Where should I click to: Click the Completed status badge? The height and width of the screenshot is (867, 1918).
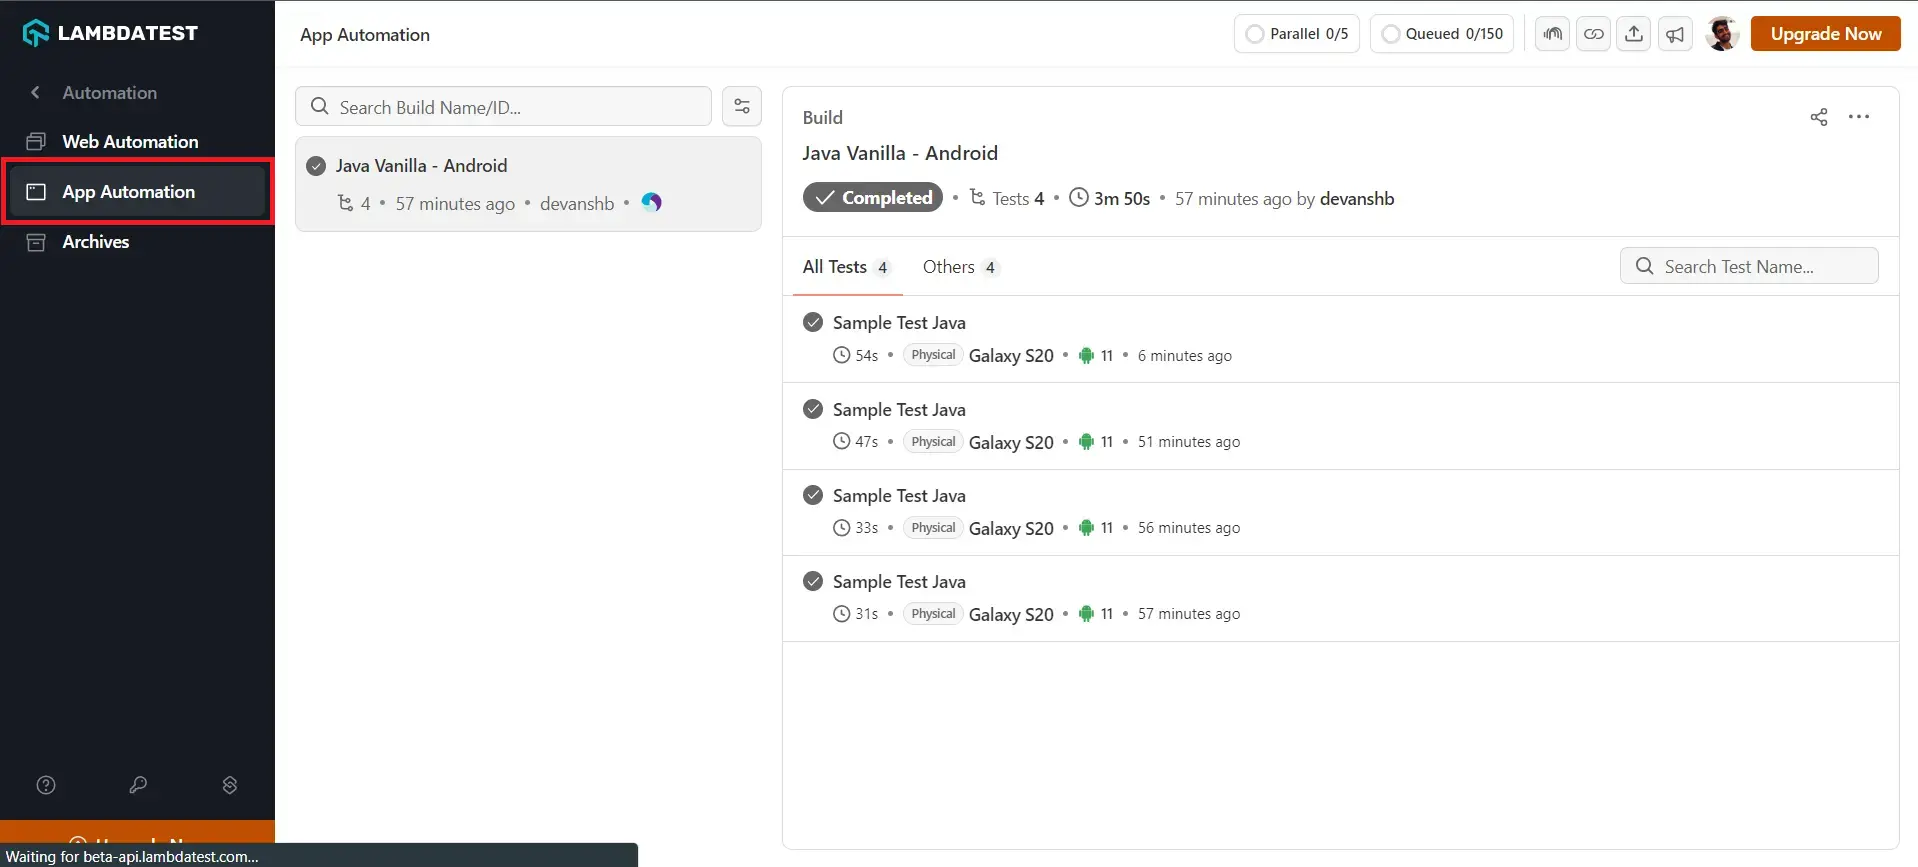[873, 198]
